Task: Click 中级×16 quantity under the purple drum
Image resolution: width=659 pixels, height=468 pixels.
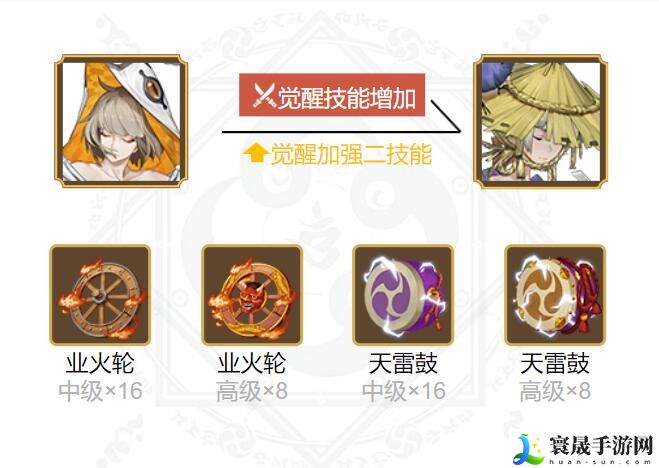Action: coord(403,391)
